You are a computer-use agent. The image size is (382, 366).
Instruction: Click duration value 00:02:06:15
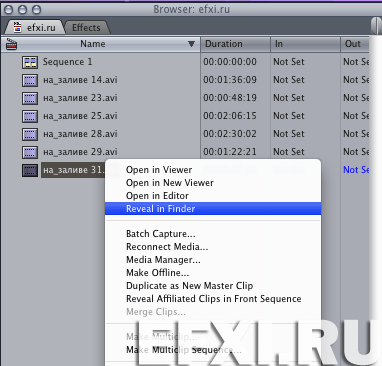click(x=230, y=116)
